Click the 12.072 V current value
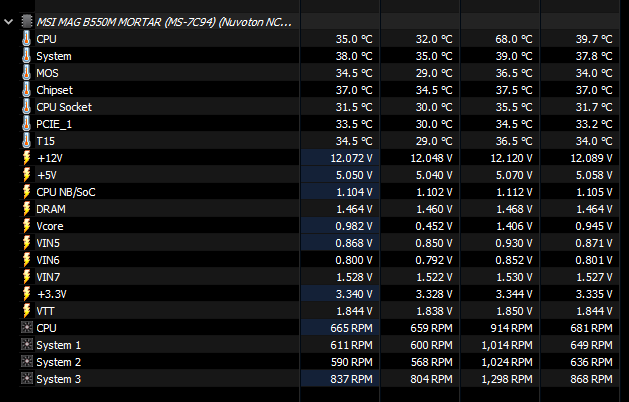The height and width of the screenshot is (402, 629). pos(351,158)
